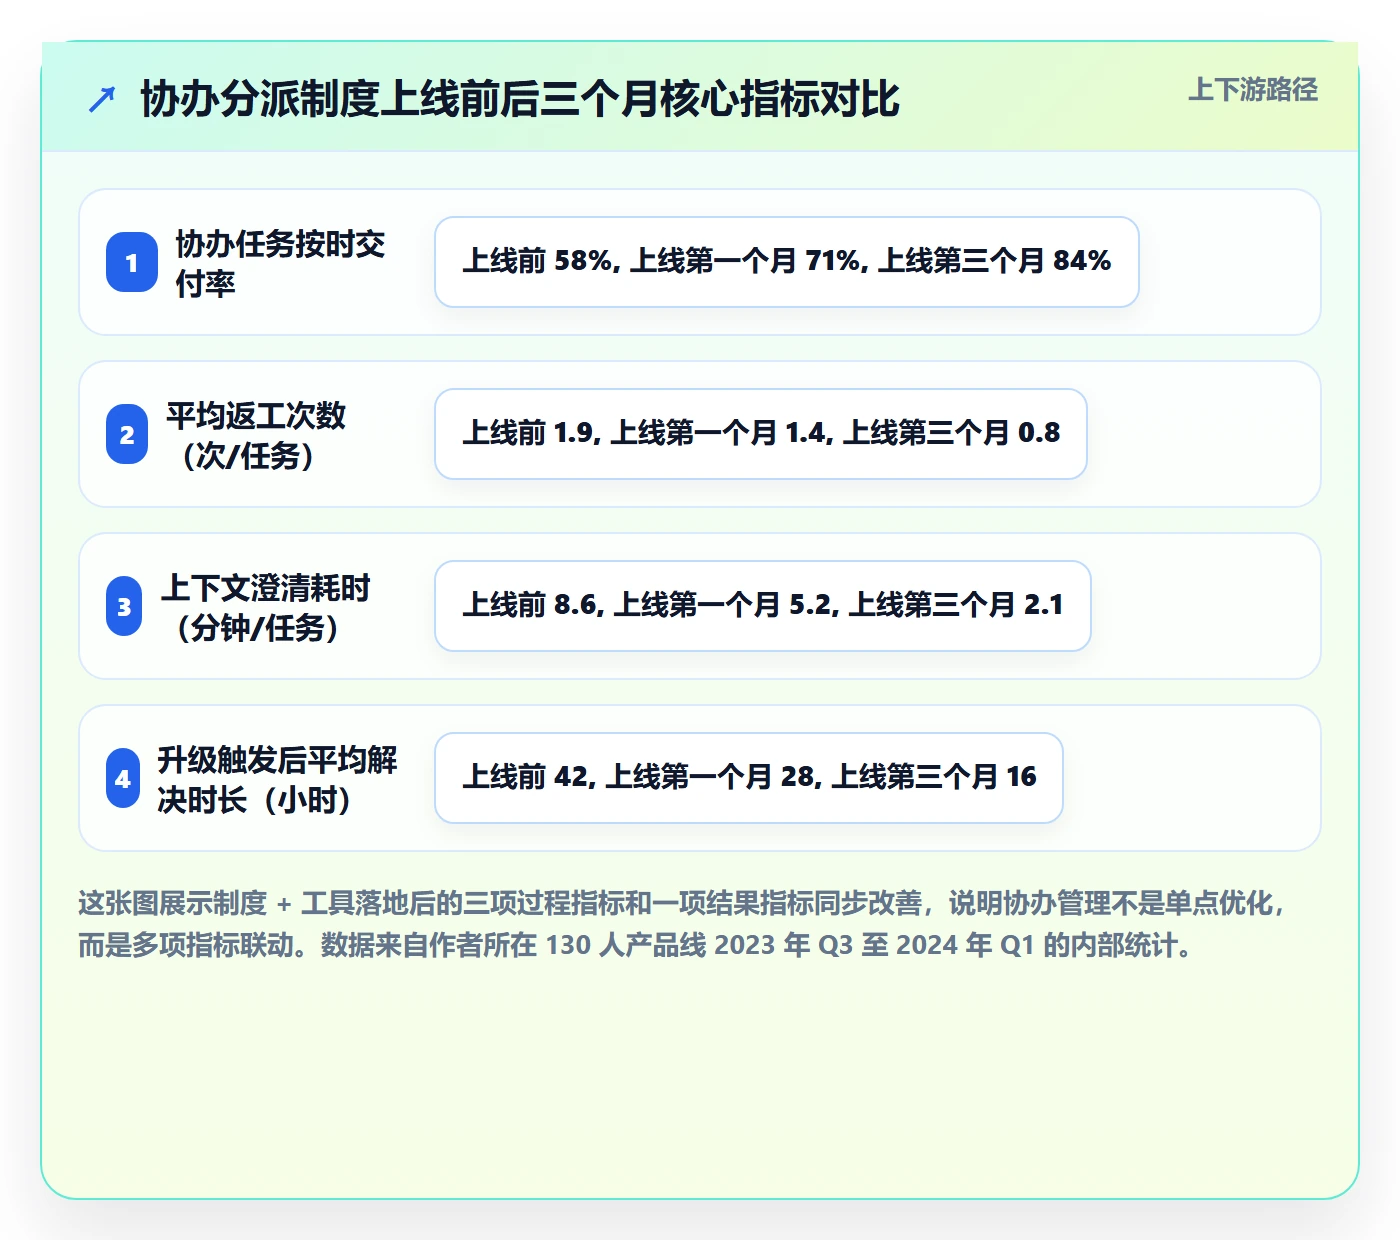Click the number 1 badge
This screenshot has height=1240, width=1400.
tap(132, 262)
